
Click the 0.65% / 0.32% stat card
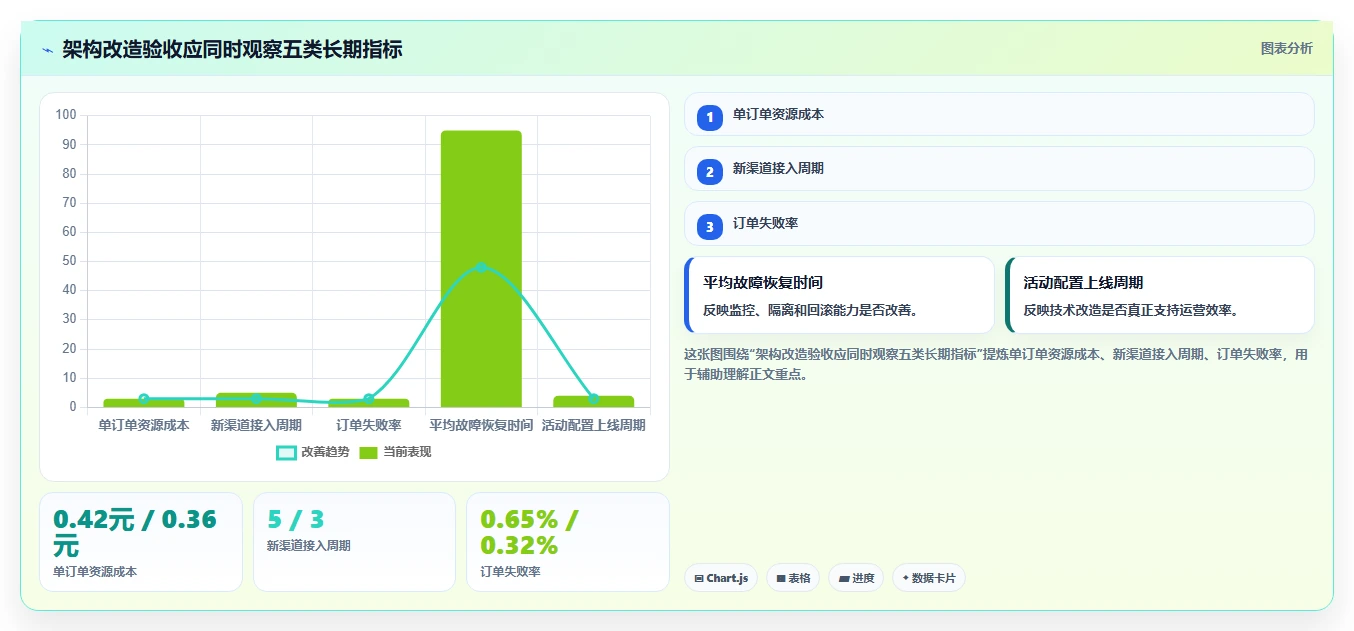[568, 542]
